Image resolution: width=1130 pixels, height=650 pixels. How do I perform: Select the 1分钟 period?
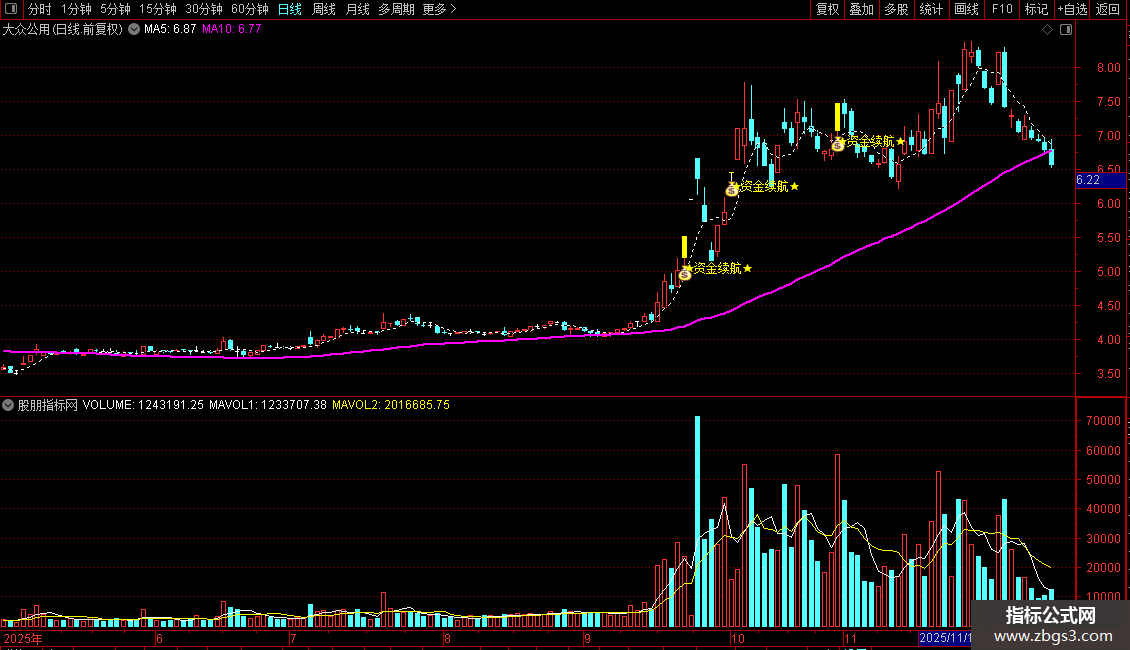pyautogui.click(x=76, y=9)
